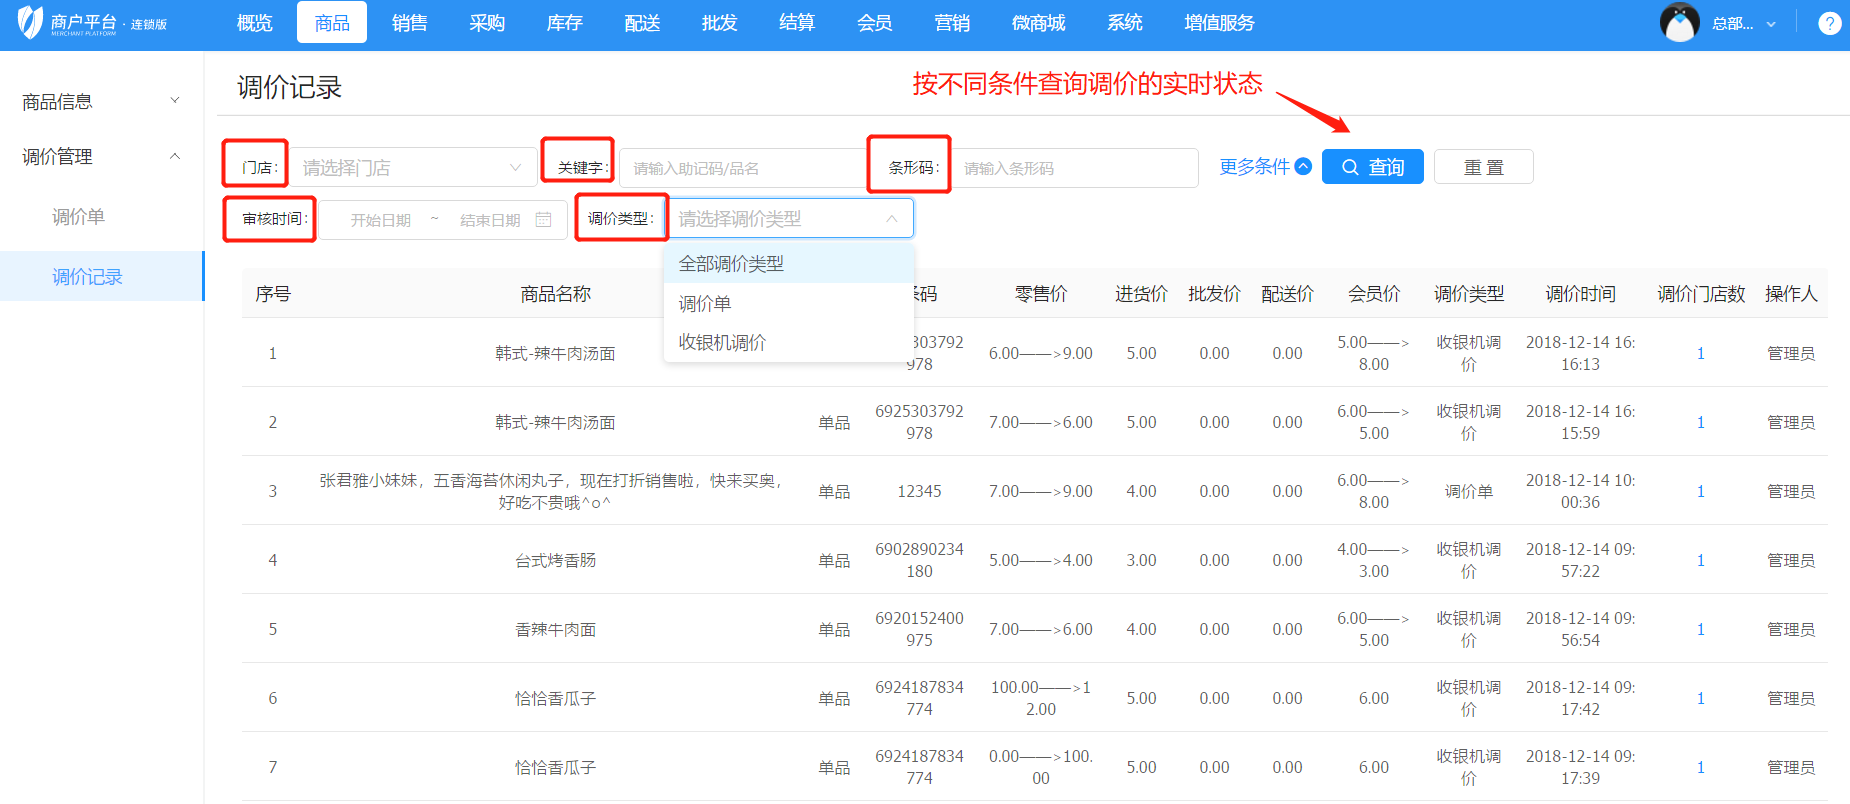The width and height of the screenshot is (1850, 804).
Task: Click the help question mark icon
Action: pyautogui.click(x=1829, y=23)
